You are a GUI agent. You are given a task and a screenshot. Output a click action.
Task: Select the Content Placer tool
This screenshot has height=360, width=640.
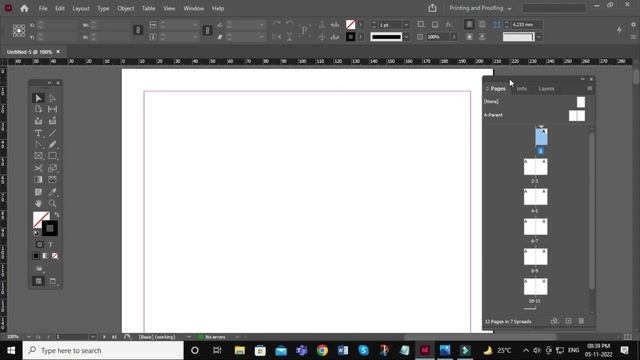(x=52, y=121)
